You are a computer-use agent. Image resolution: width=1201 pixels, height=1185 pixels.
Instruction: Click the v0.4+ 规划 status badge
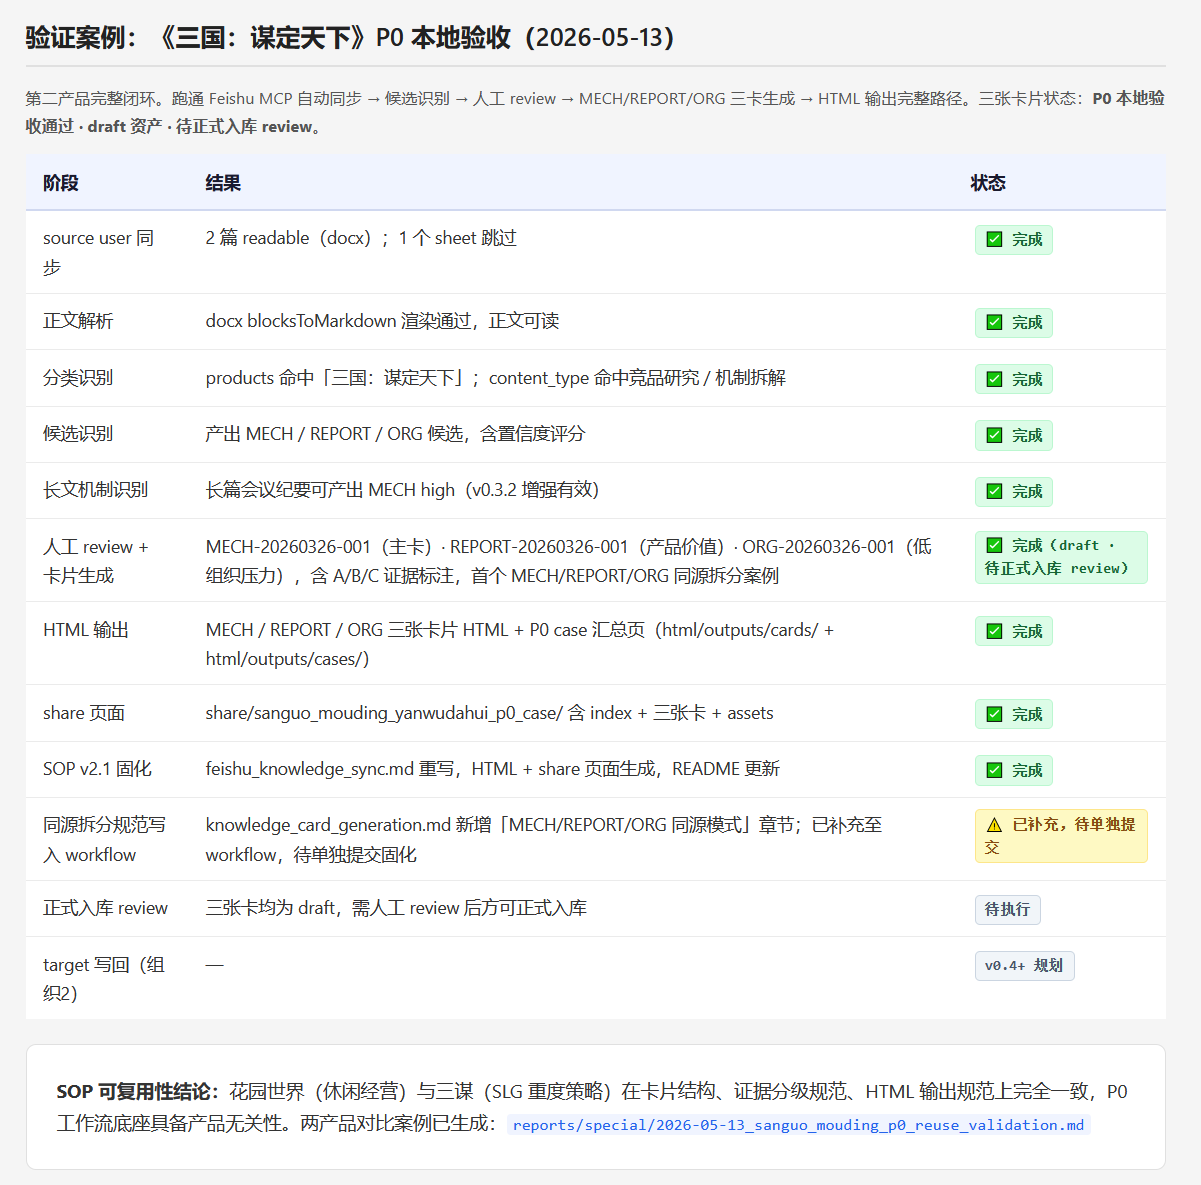pyautogui.click(x=1024, y=965)
